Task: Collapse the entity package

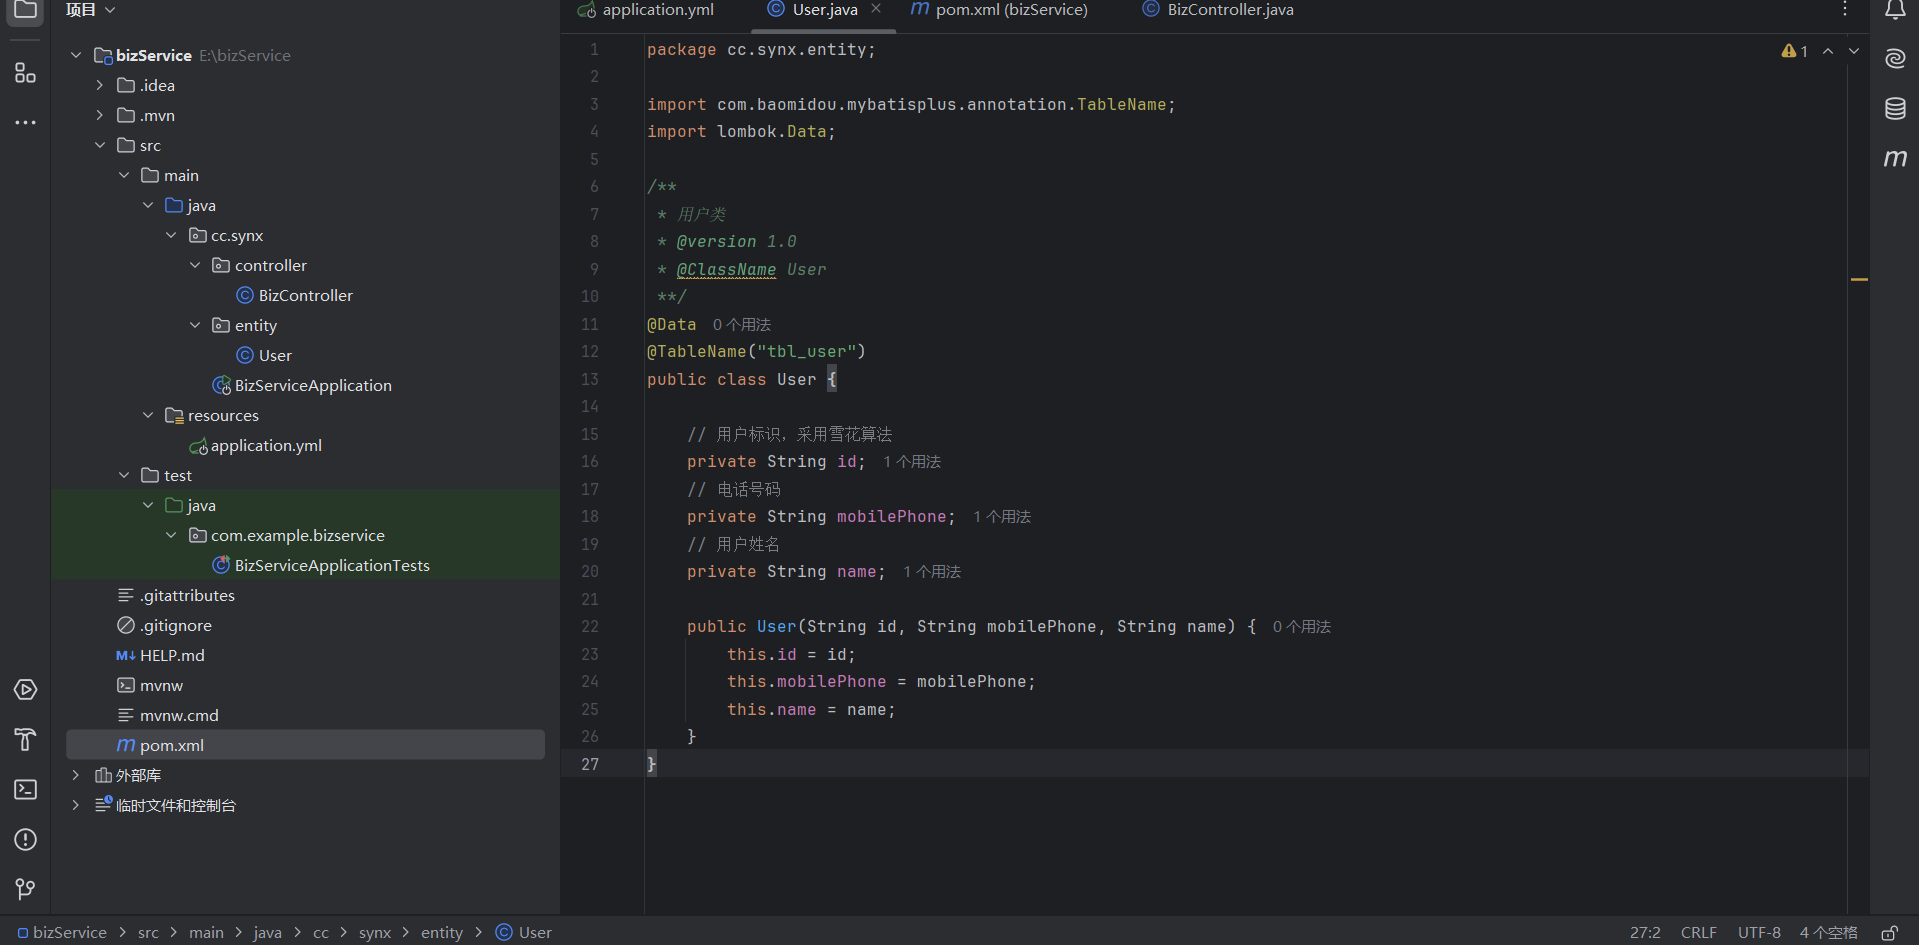Action: 195,326
